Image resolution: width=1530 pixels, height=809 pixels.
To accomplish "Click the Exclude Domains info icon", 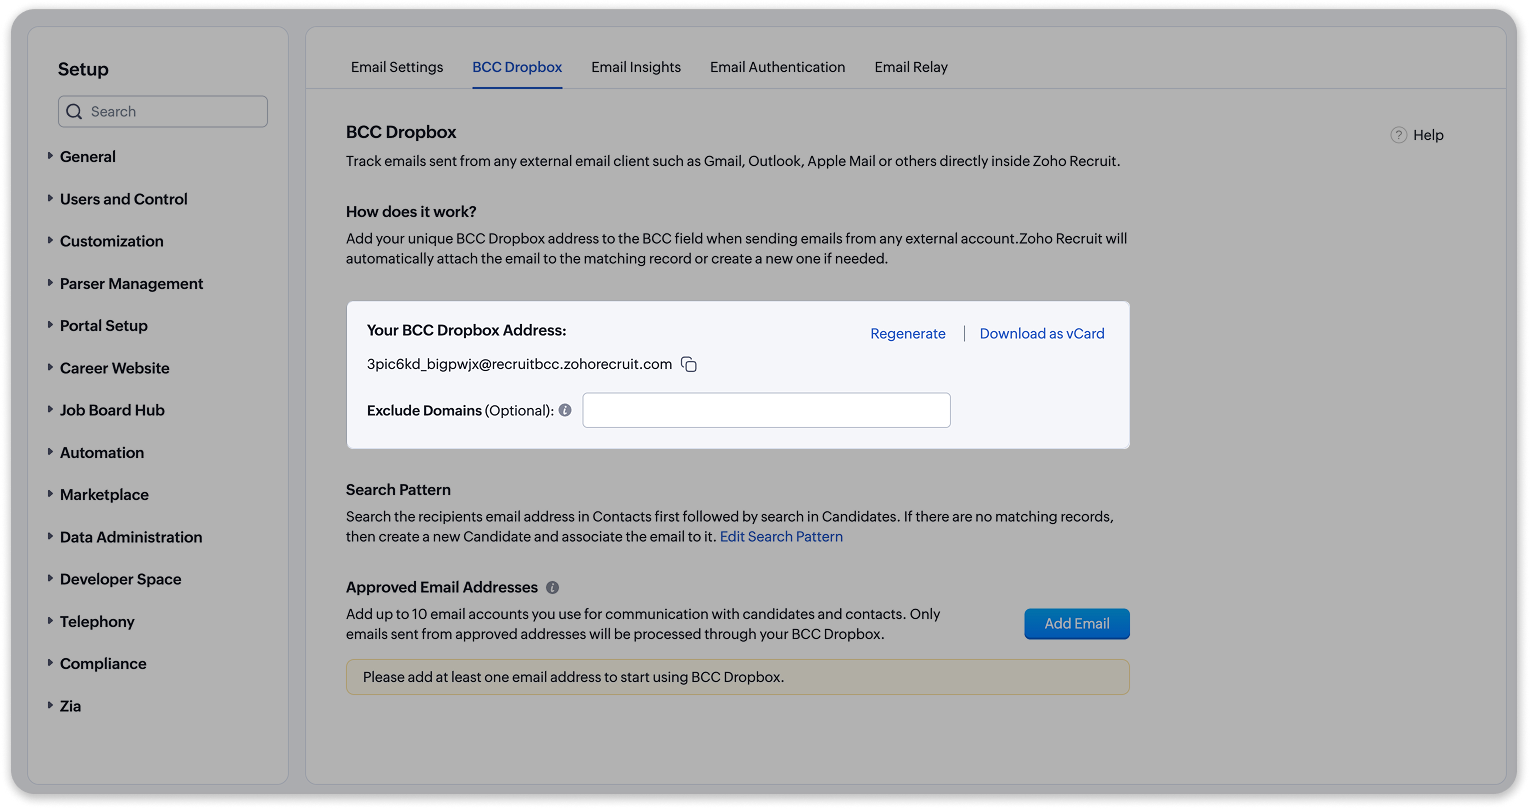I will tap(565, 410).
